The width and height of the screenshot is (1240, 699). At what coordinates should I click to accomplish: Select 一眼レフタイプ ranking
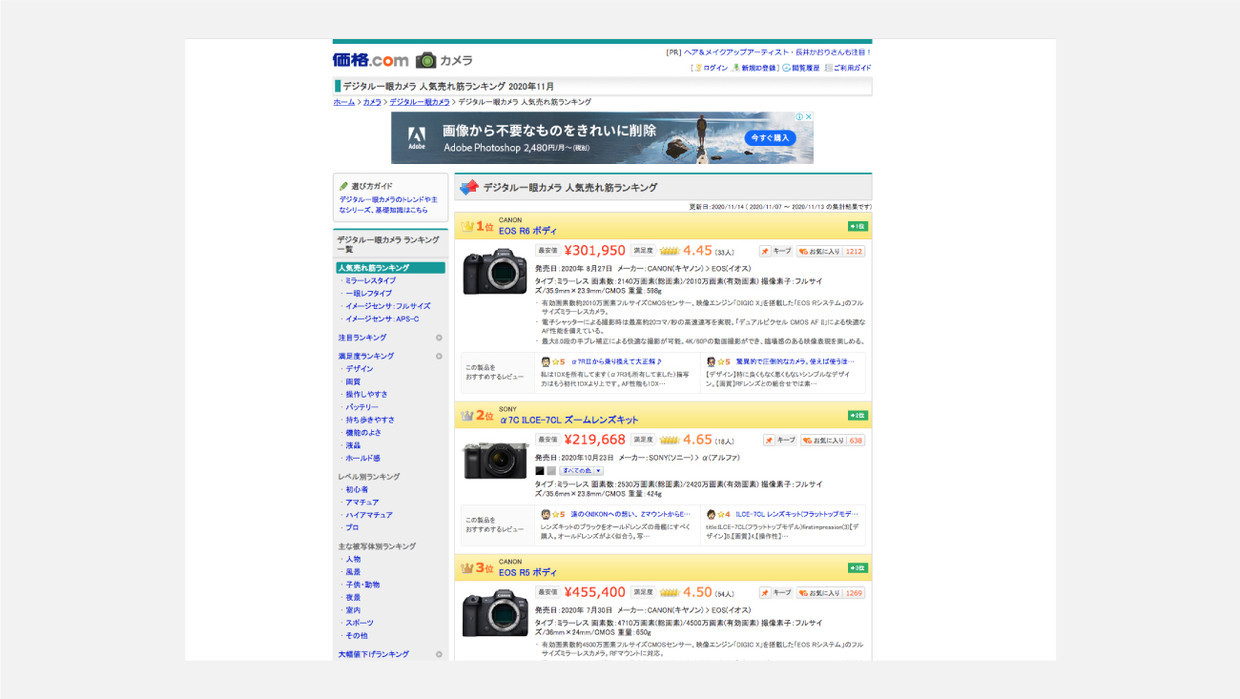pos(368,294)
